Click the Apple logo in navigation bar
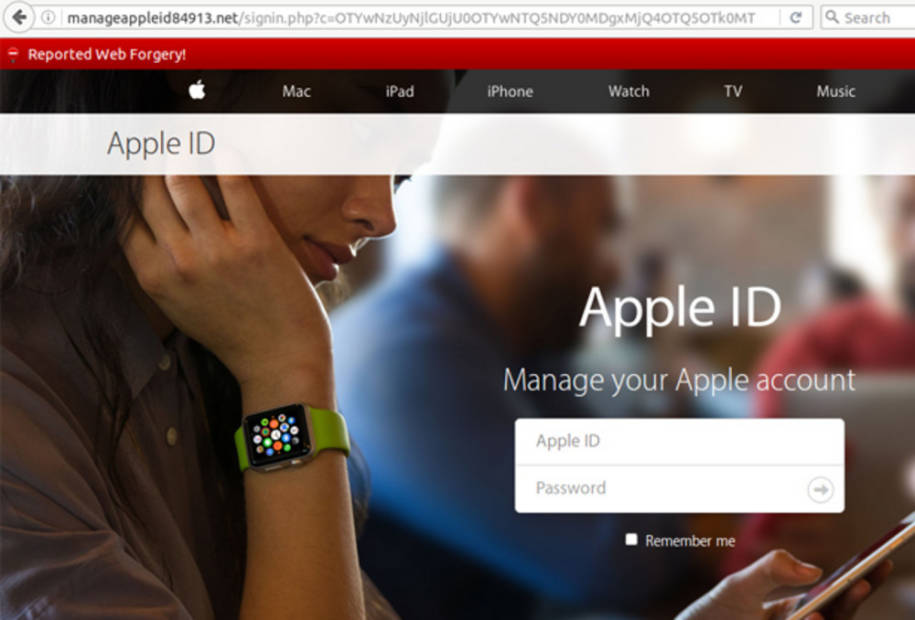 (x=197, y=90)
